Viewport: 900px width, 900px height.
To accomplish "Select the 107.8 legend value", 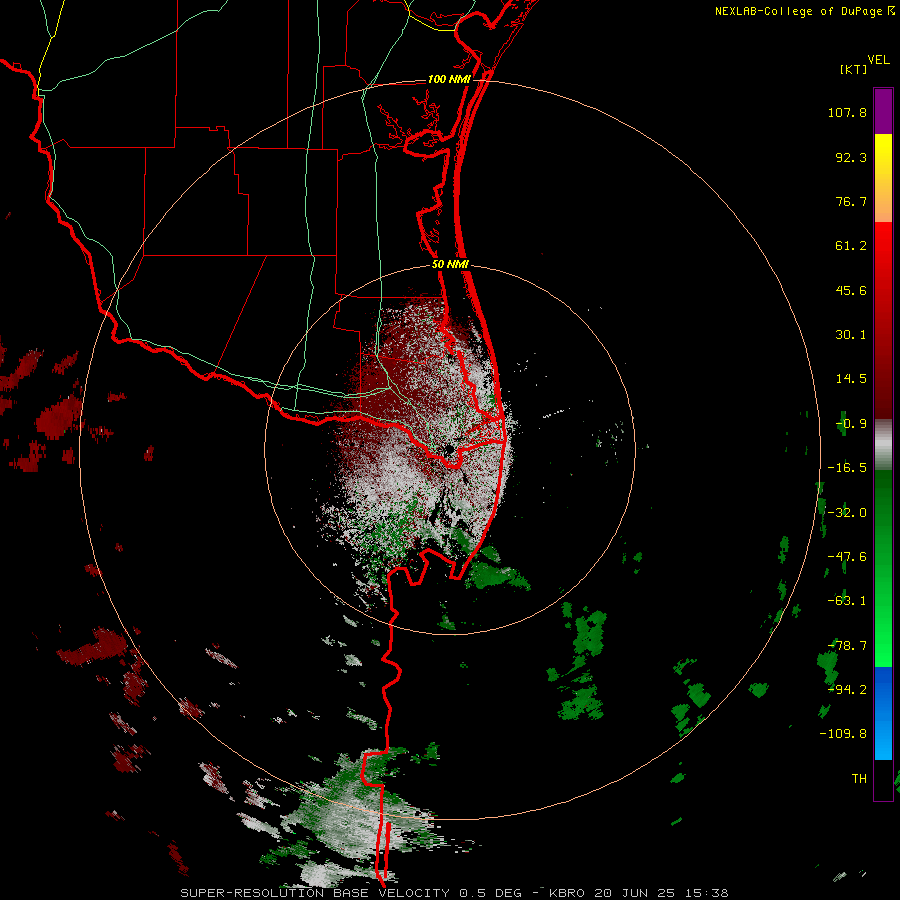I will [847, 112].
